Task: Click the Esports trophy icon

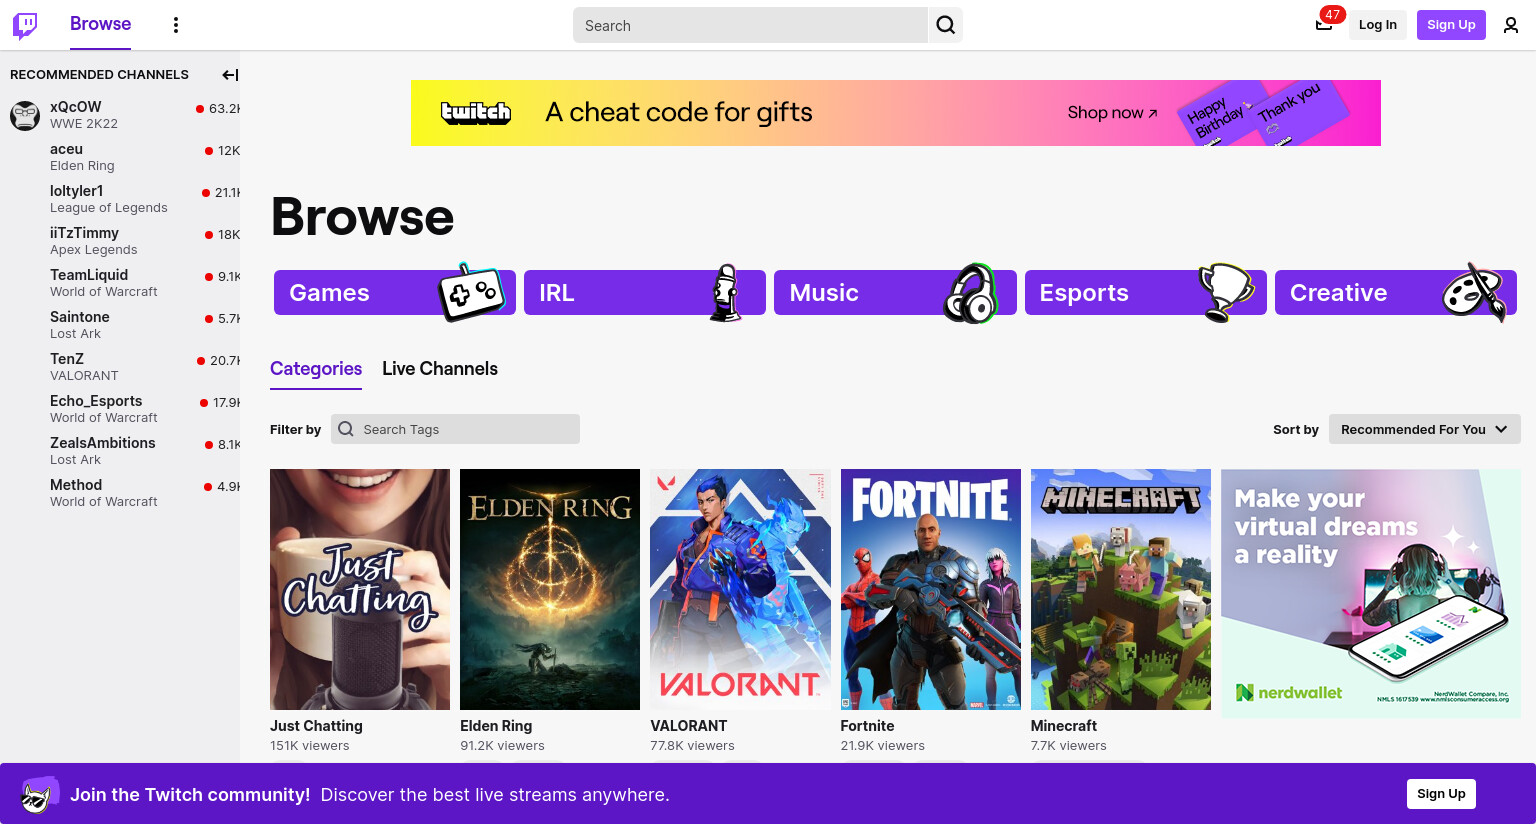Action: click(1226, 293)
